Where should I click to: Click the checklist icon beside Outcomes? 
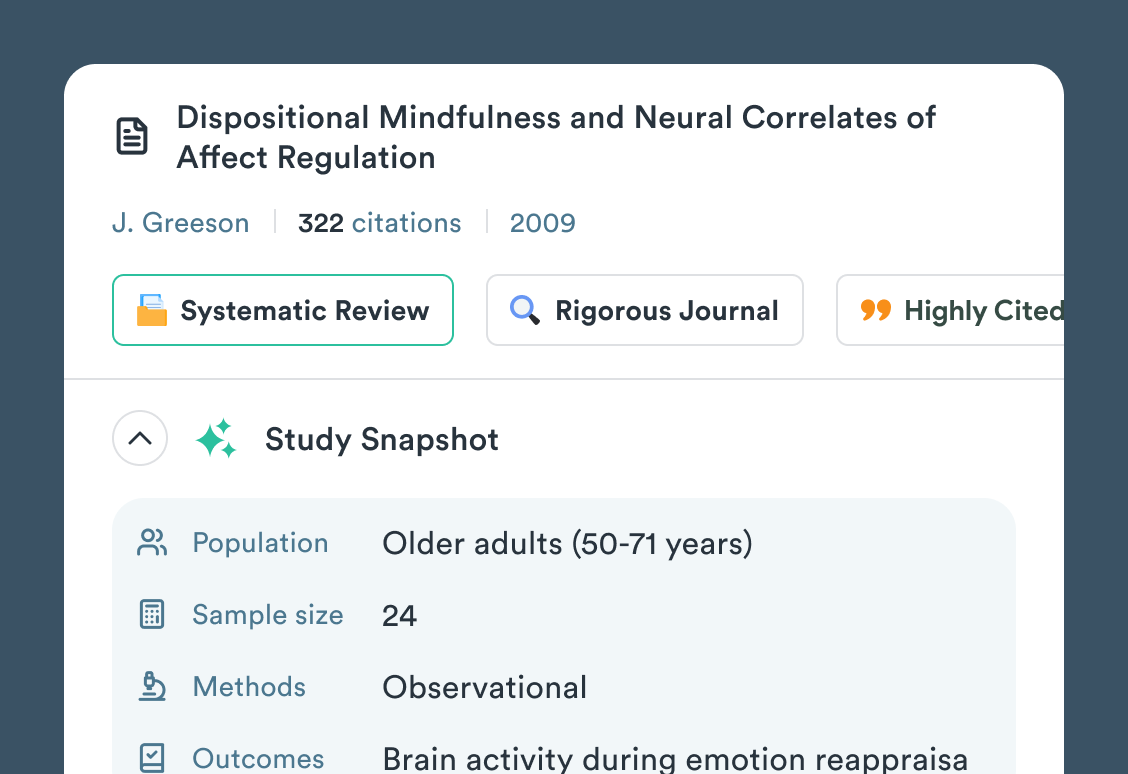pos(152,758)
